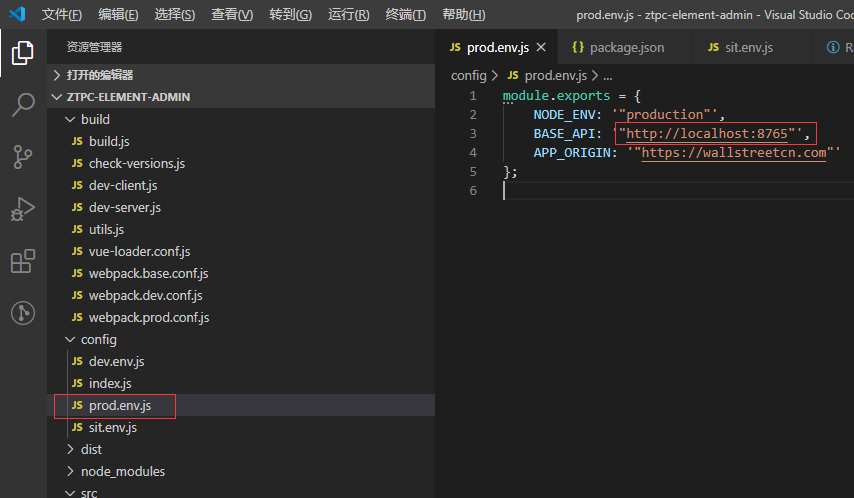This screenshot has width=854, height=498.
Task: Click the JS icon in the breadcrumb
Action: pyautogui.click(x=513, y=75)
